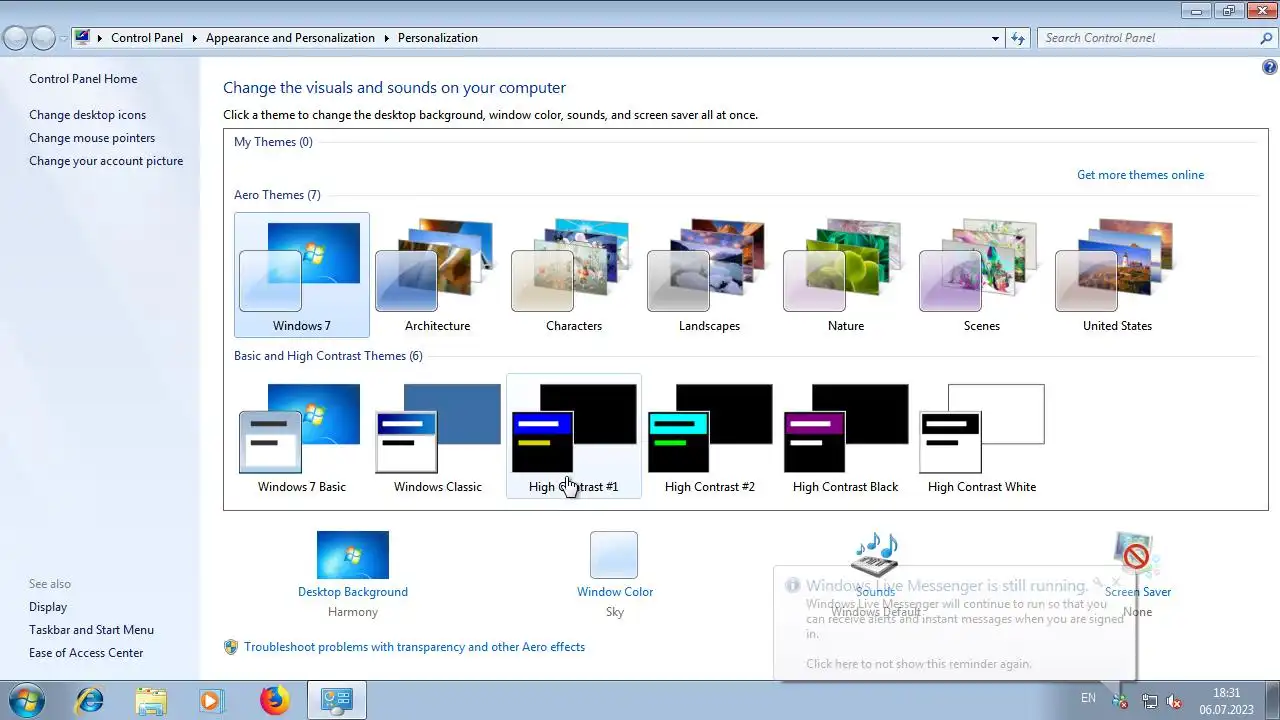Click the EN language indicator
Screen dimensions: 1280x720
(x=1088, y=698)
